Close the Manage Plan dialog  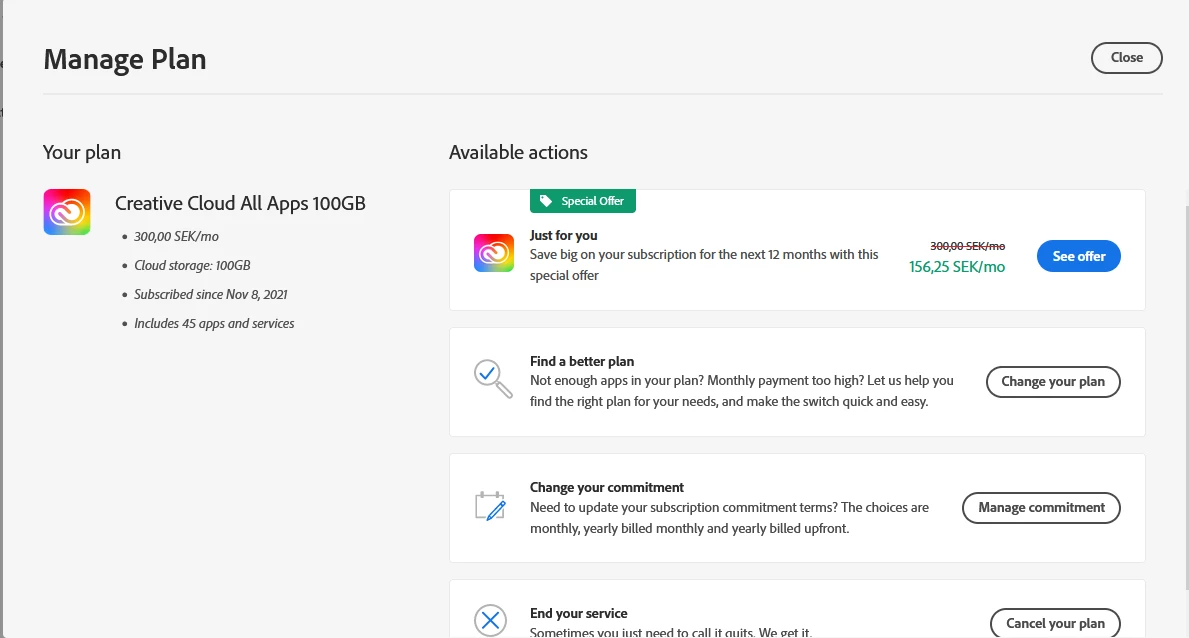(1126, 58)
